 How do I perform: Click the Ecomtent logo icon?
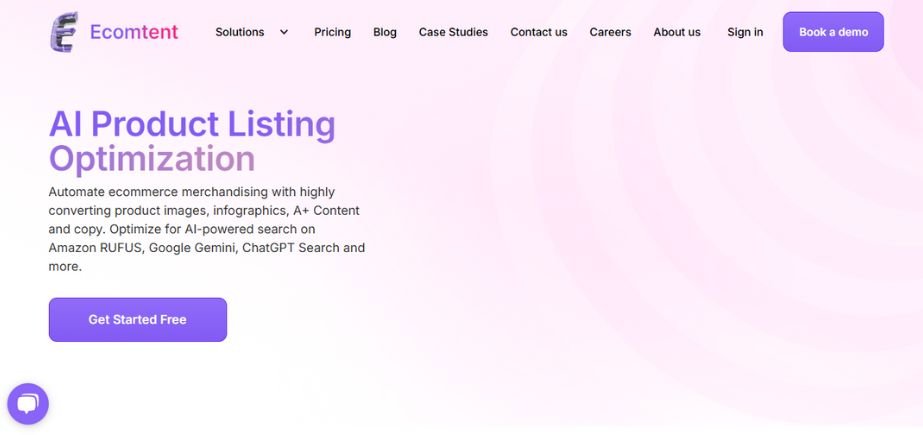tap(64, 32)
